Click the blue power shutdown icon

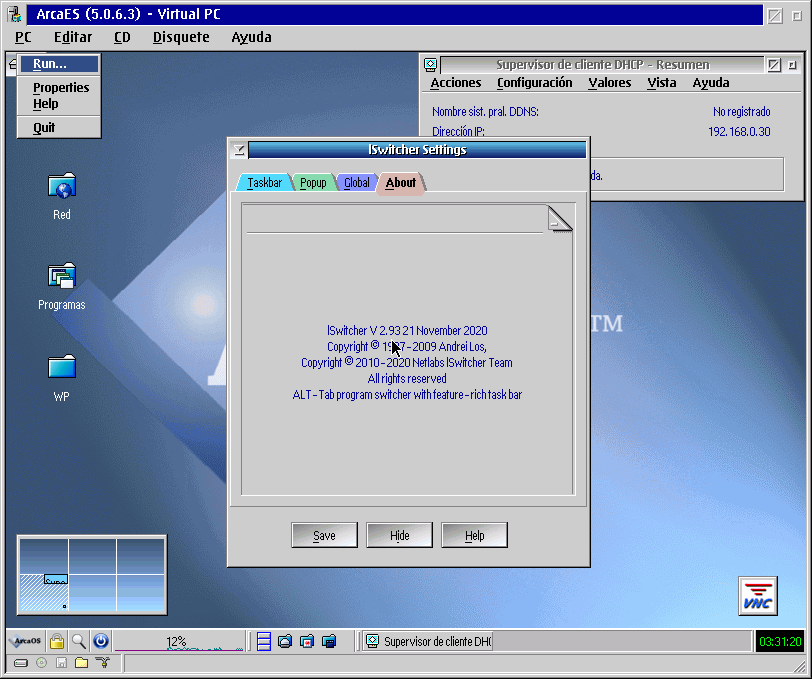[x=101, y=641]
